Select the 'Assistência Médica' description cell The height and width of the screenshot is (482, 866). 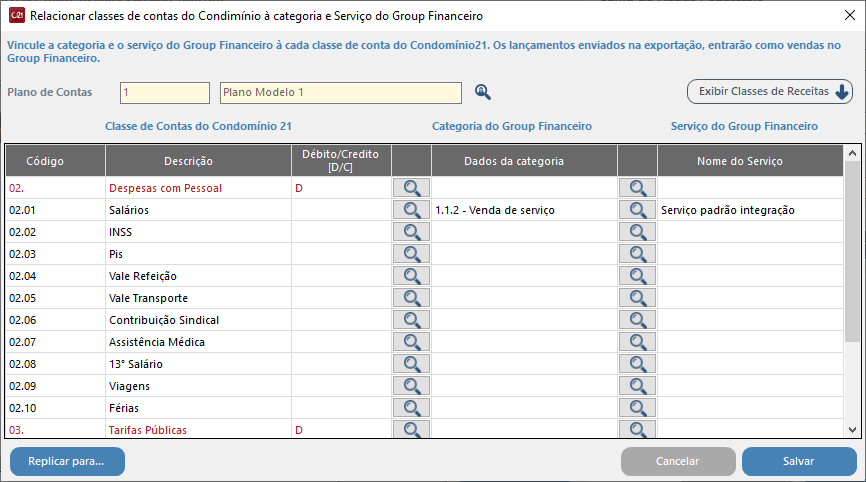[x=198, y=342]
